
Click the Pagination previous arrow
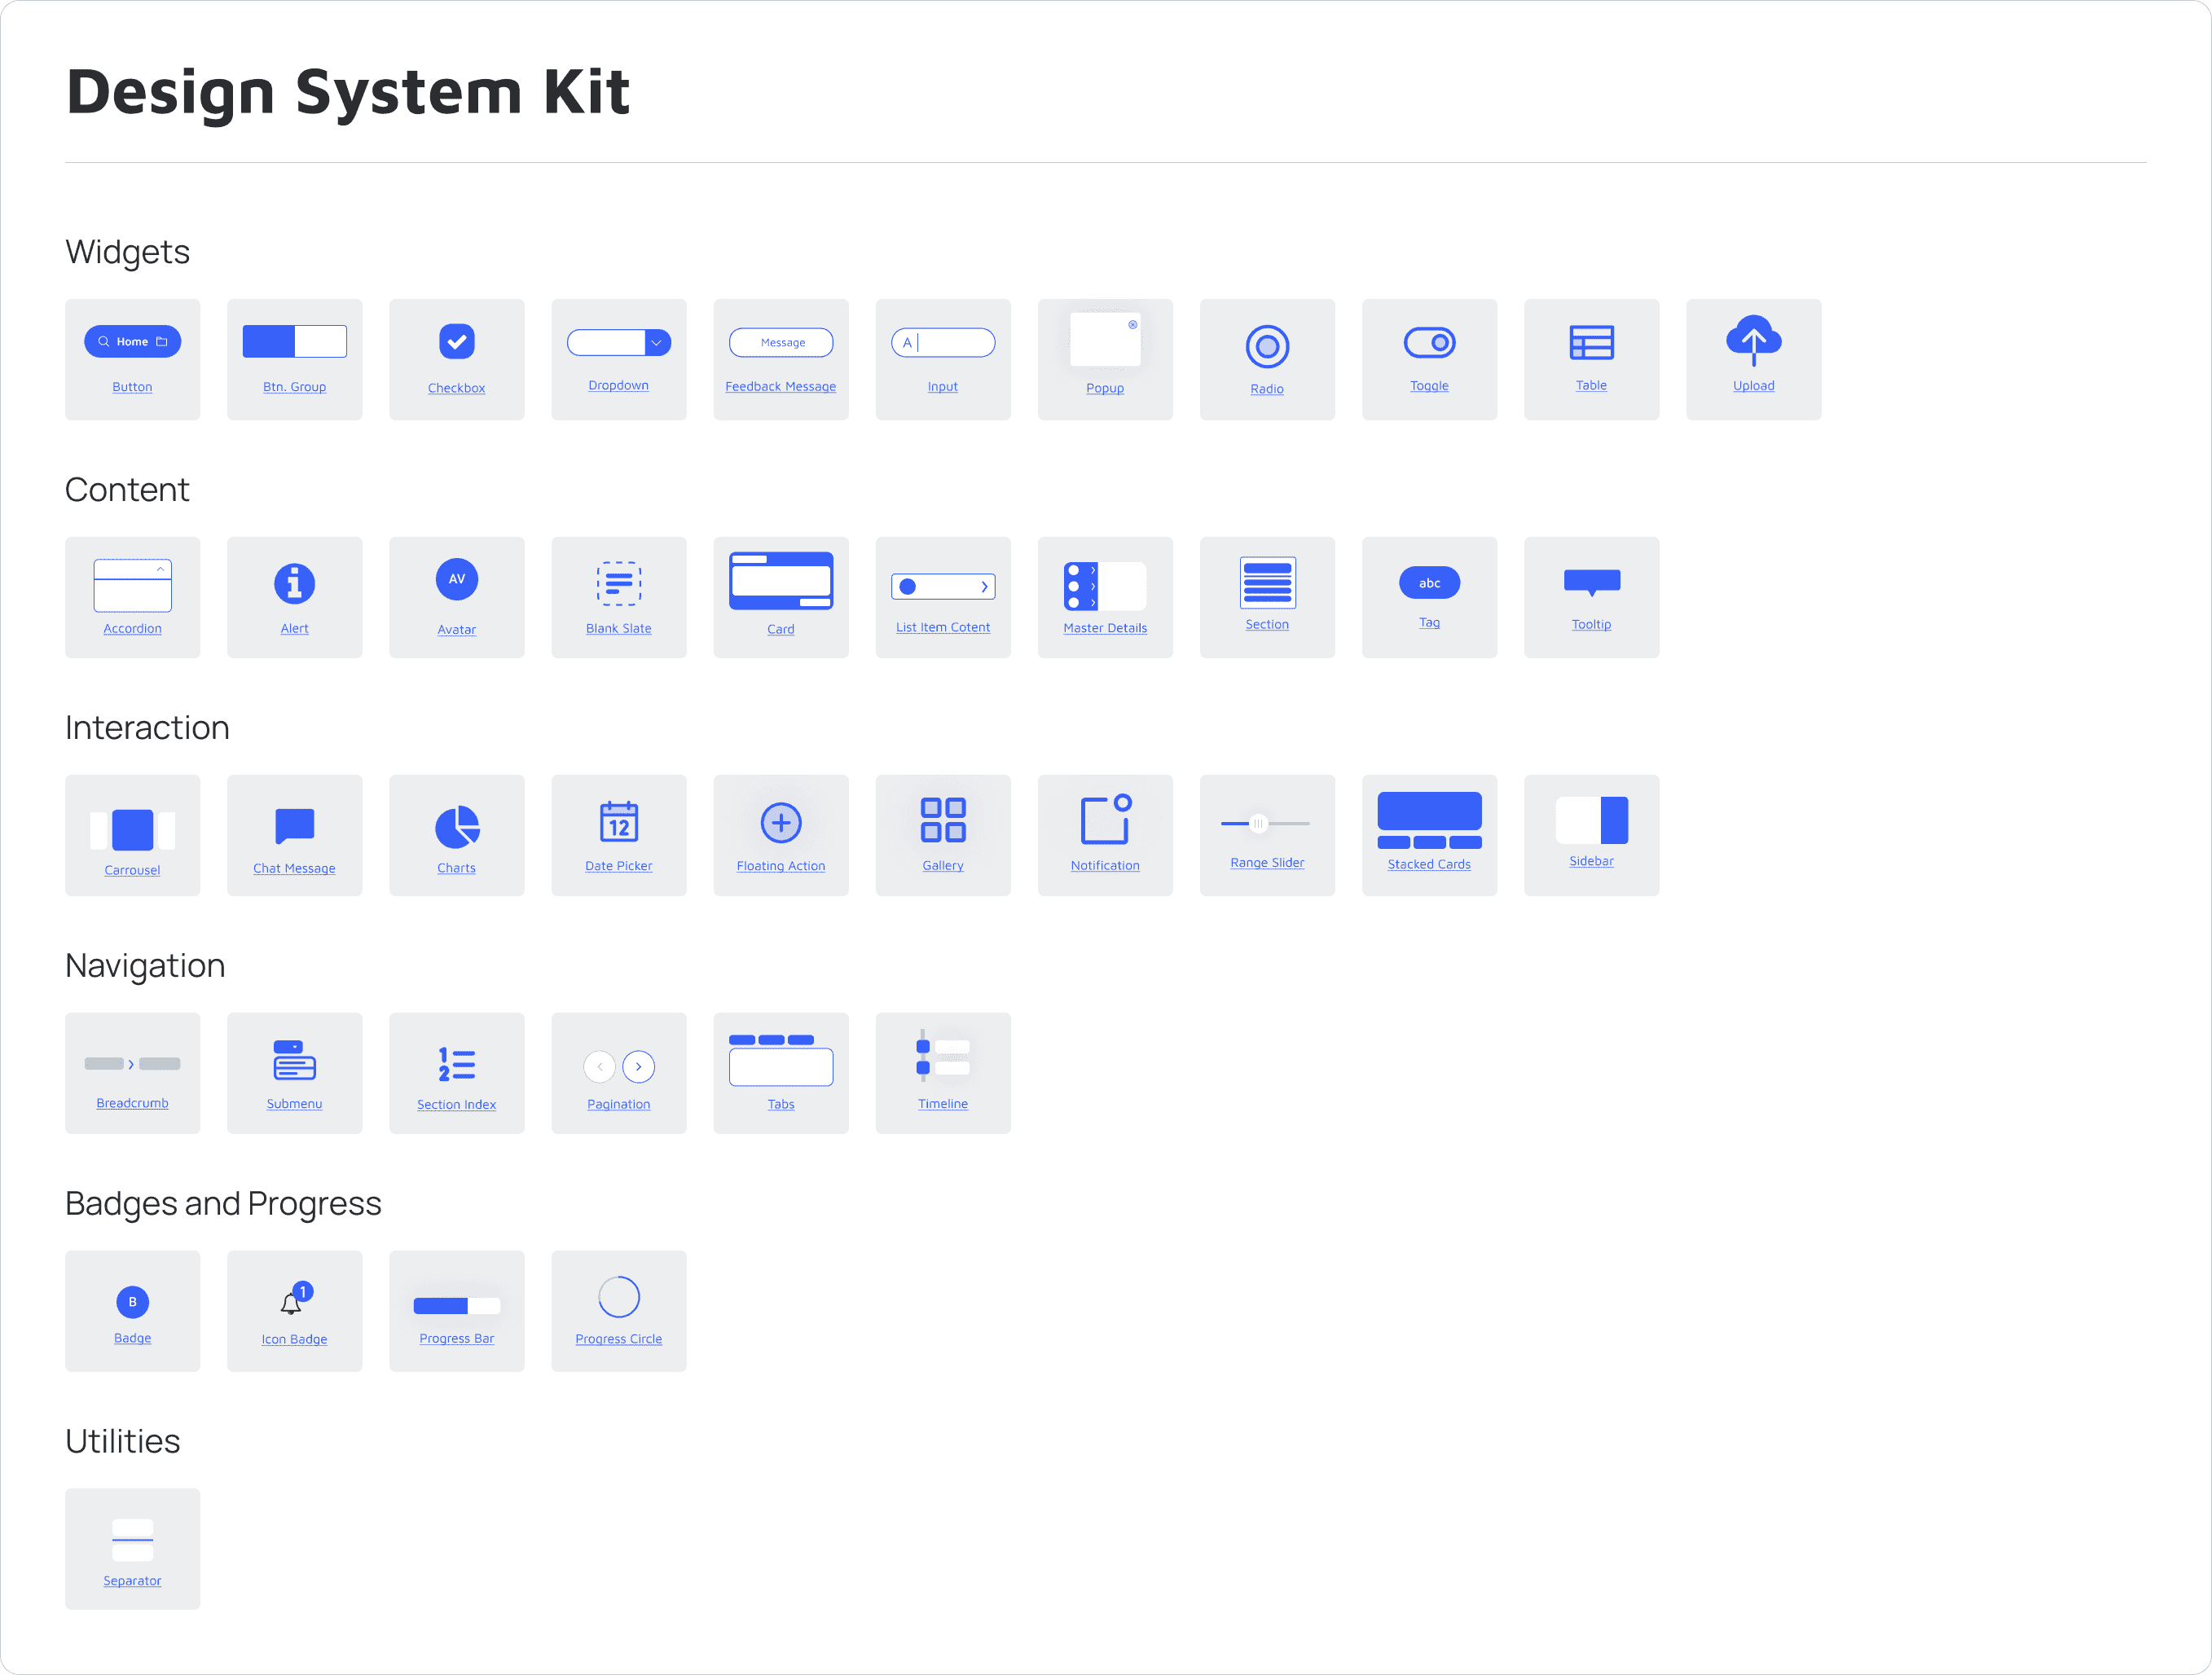[x=599, y=1067]
